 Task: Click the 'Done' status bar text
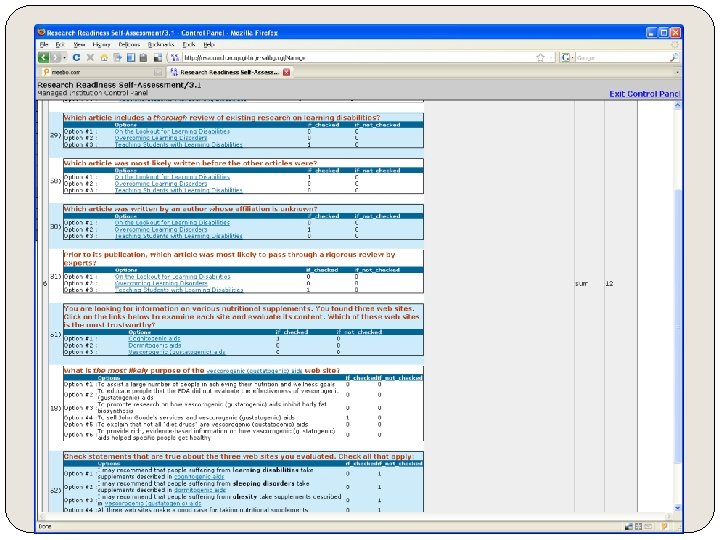point(45,526)
